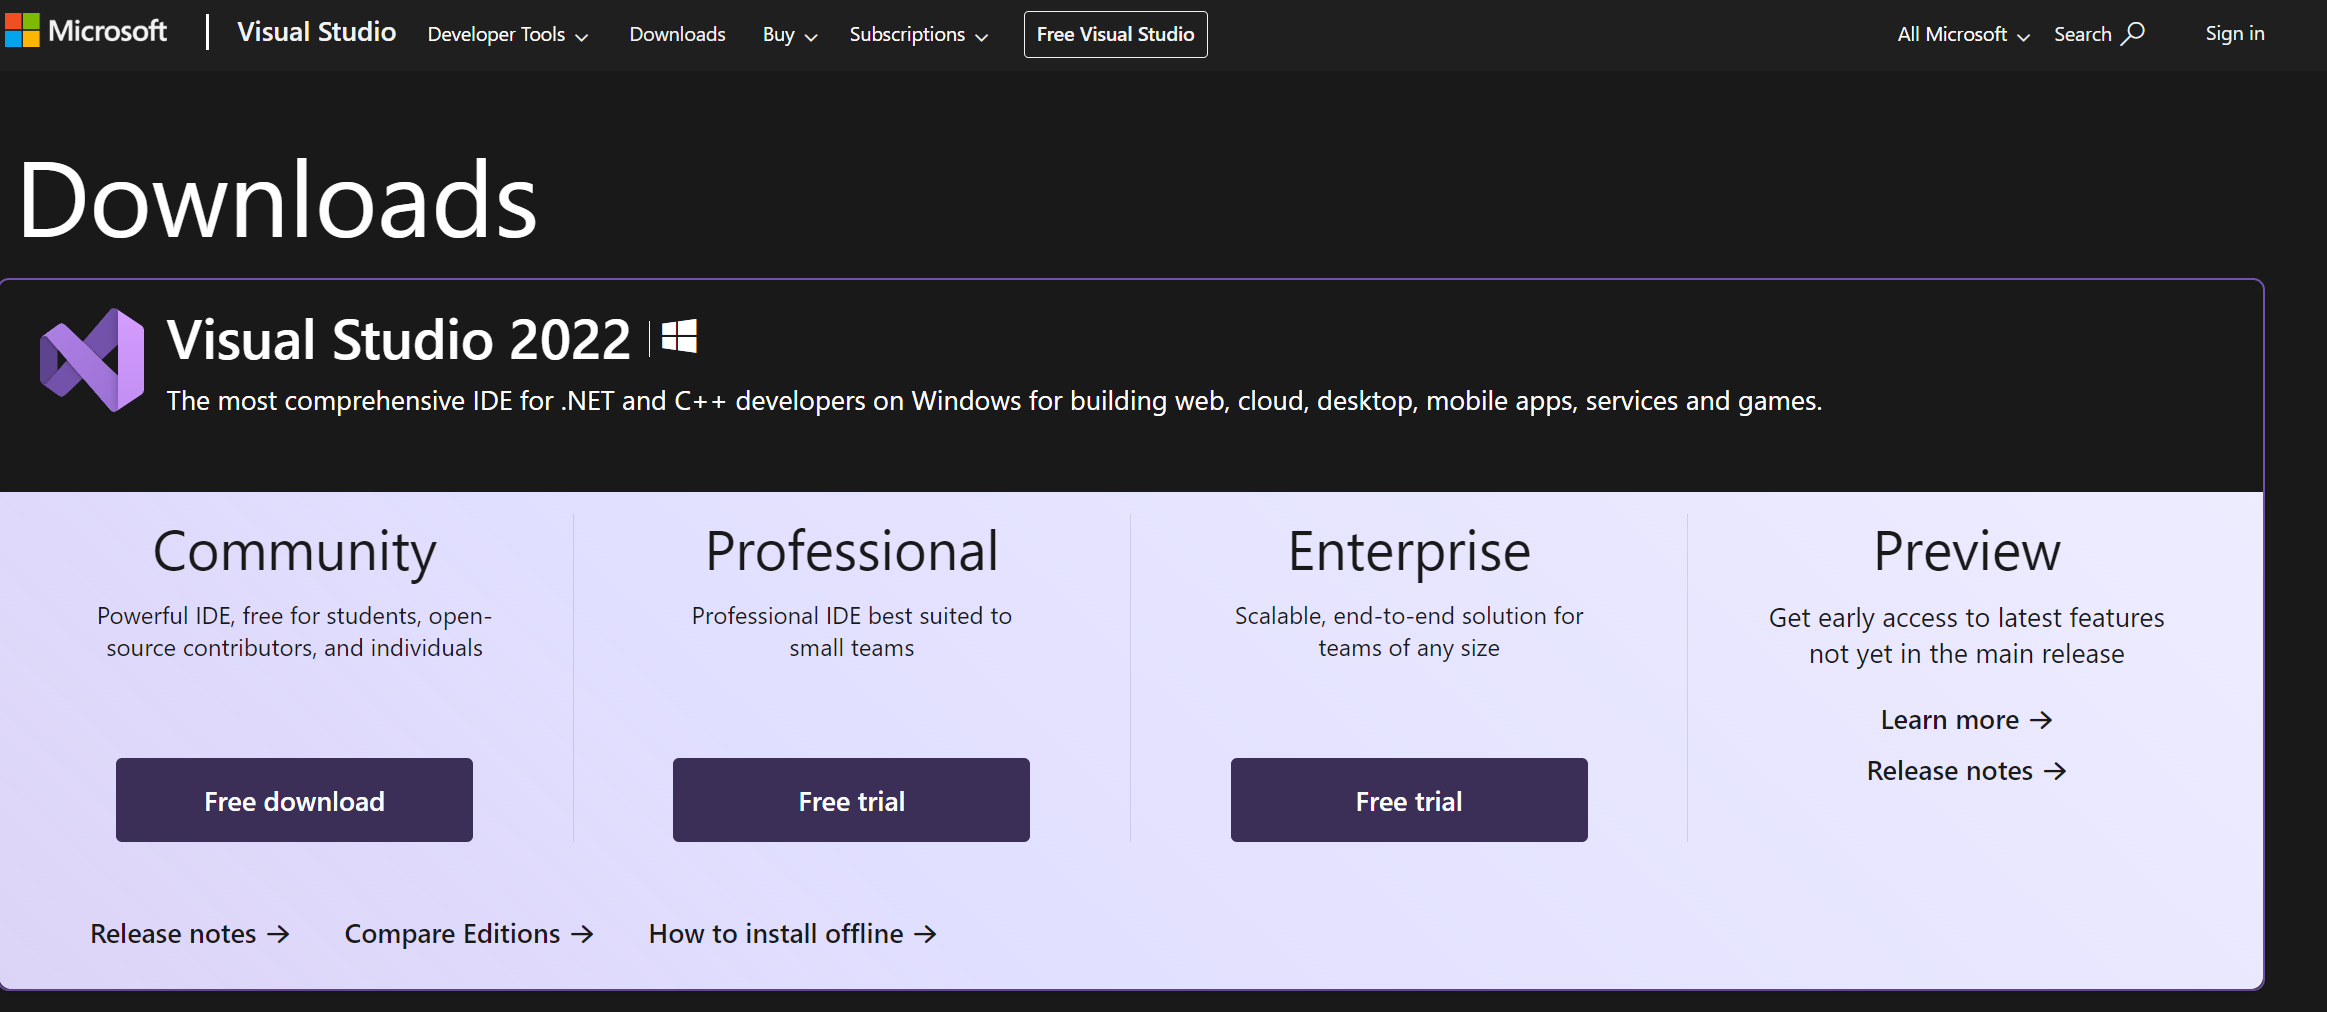Click the Microsoft logo

(86, 32)
